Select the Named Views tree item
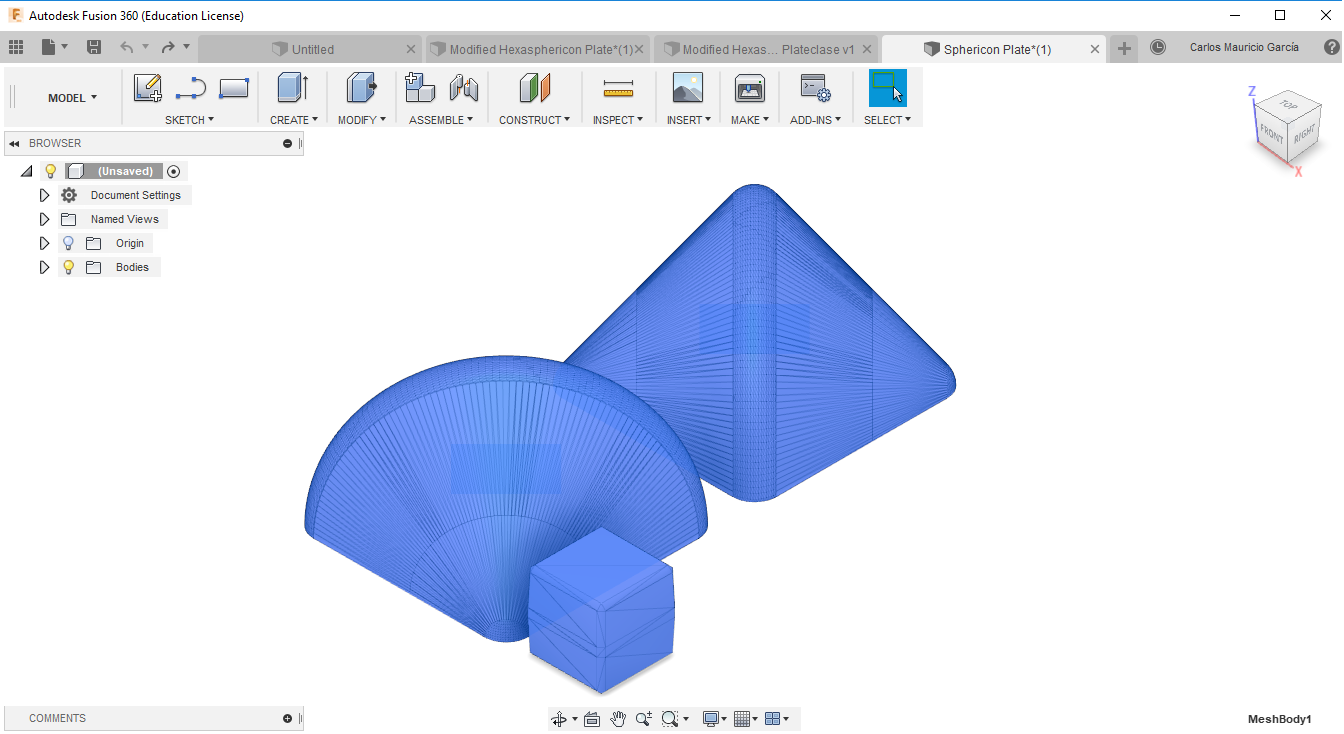Screen dimensions: 1344x734 point(125,219)
